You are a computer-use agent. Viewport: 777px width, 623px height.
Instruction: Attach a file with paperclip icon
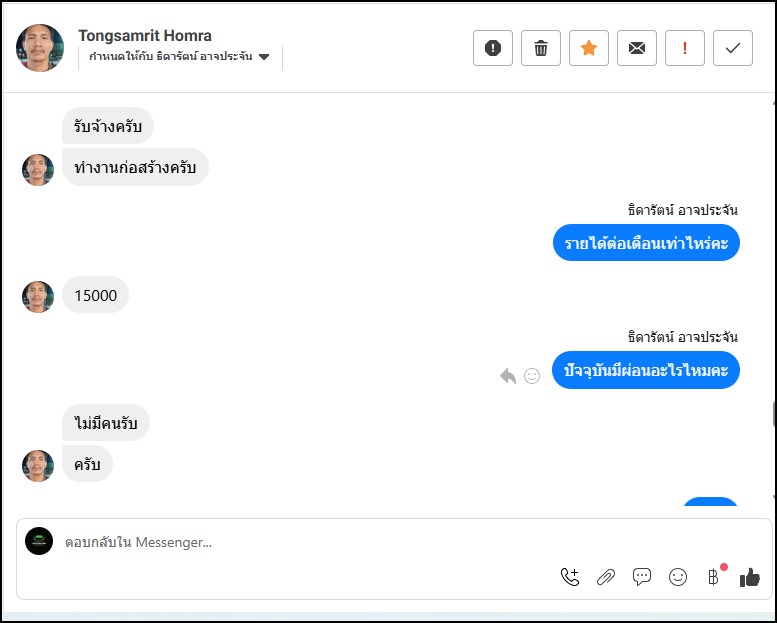point(606,577)
